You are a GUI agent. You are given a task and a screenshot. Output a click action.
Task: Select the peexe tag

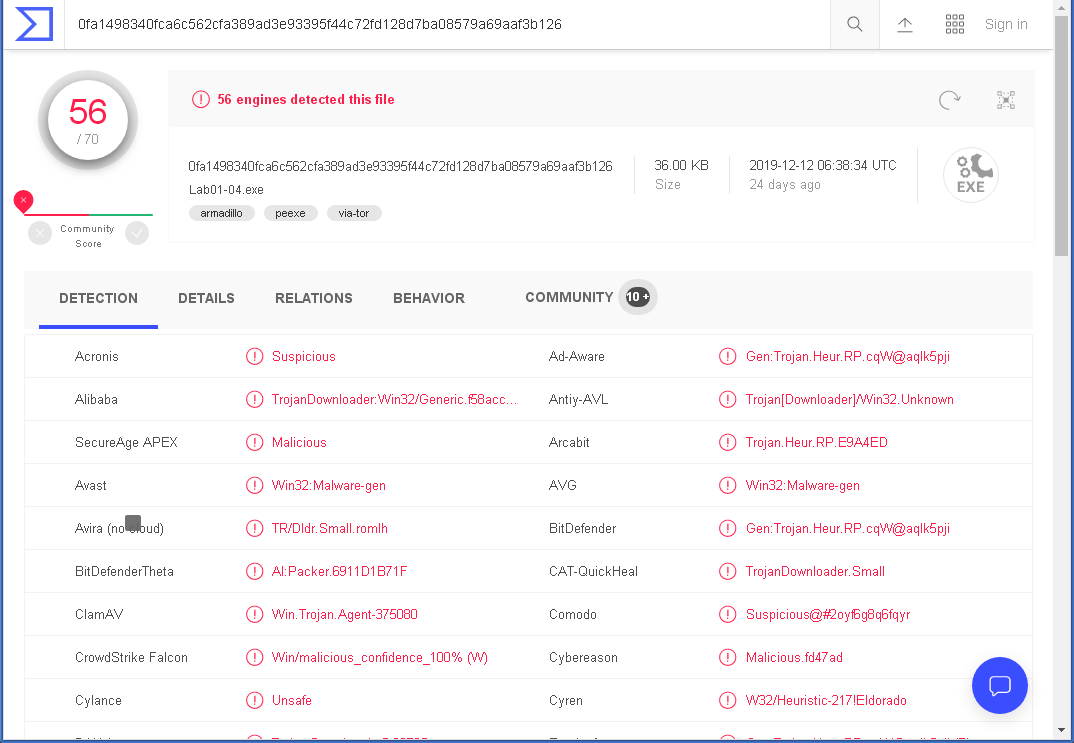pos(290,213)
